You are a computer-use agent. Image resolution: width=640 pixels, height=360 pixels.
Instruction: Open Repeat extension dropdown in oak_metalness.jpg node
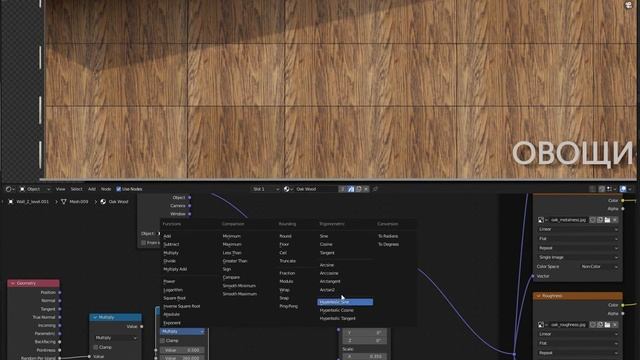pos(578,248)
